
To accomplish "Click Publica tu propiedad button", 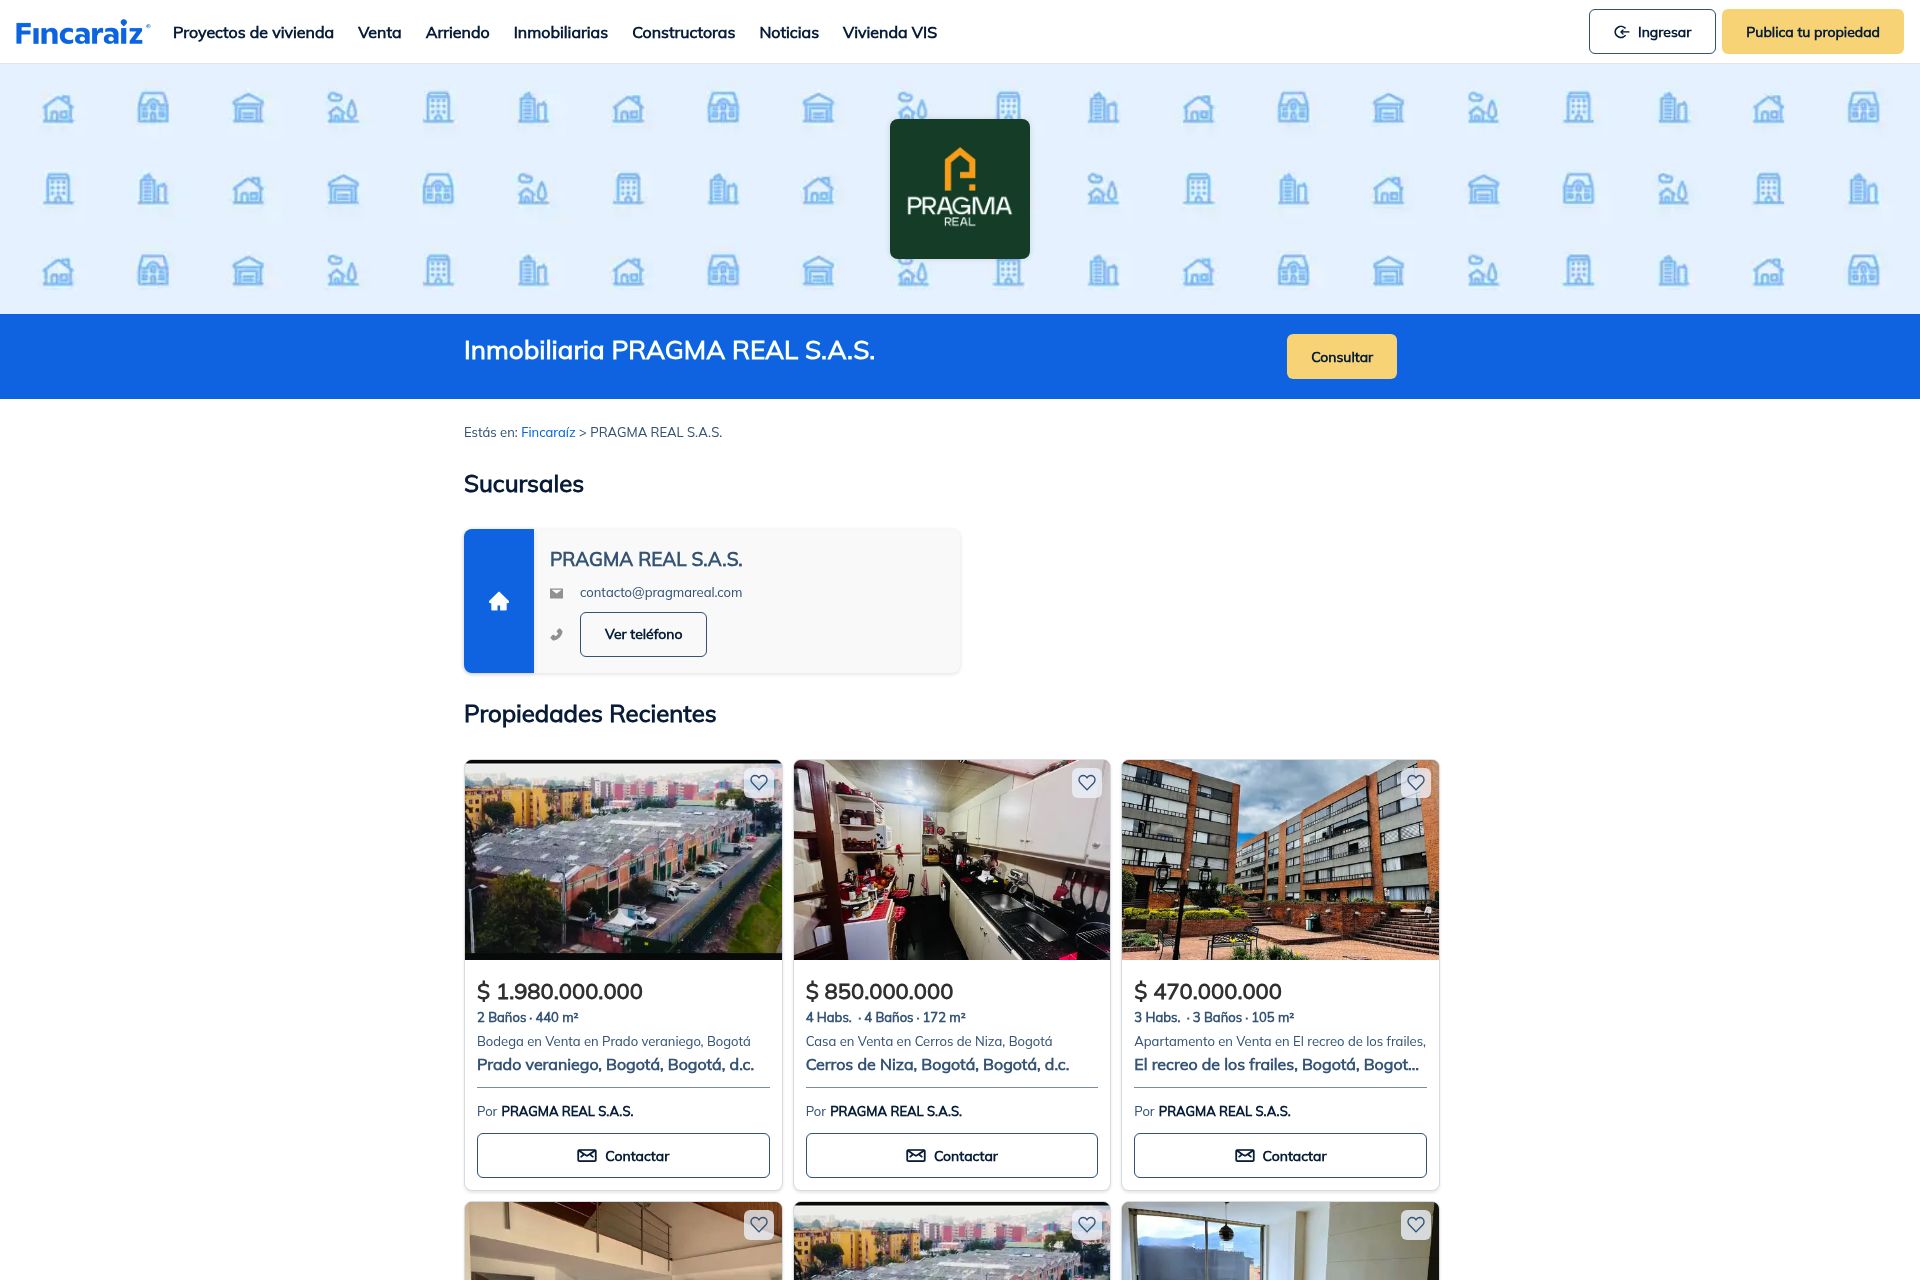I will [x=1812, y=32].
